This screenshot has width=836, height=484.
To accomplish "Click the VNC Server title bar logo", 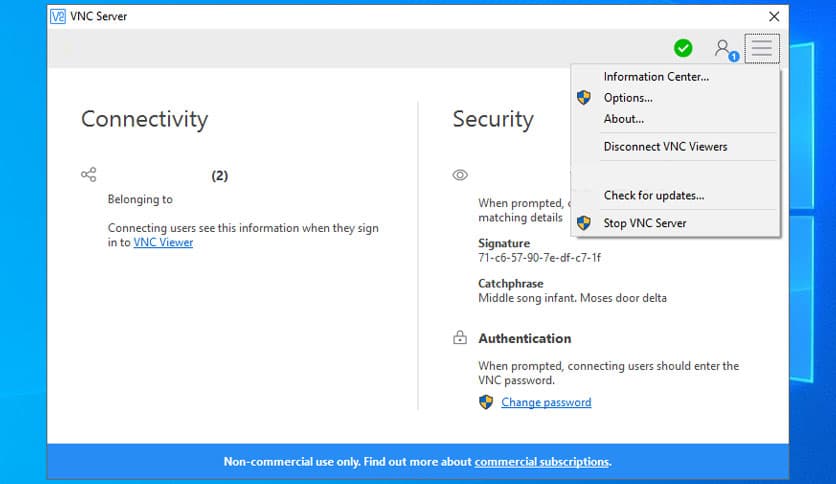I will coord(58,17).
